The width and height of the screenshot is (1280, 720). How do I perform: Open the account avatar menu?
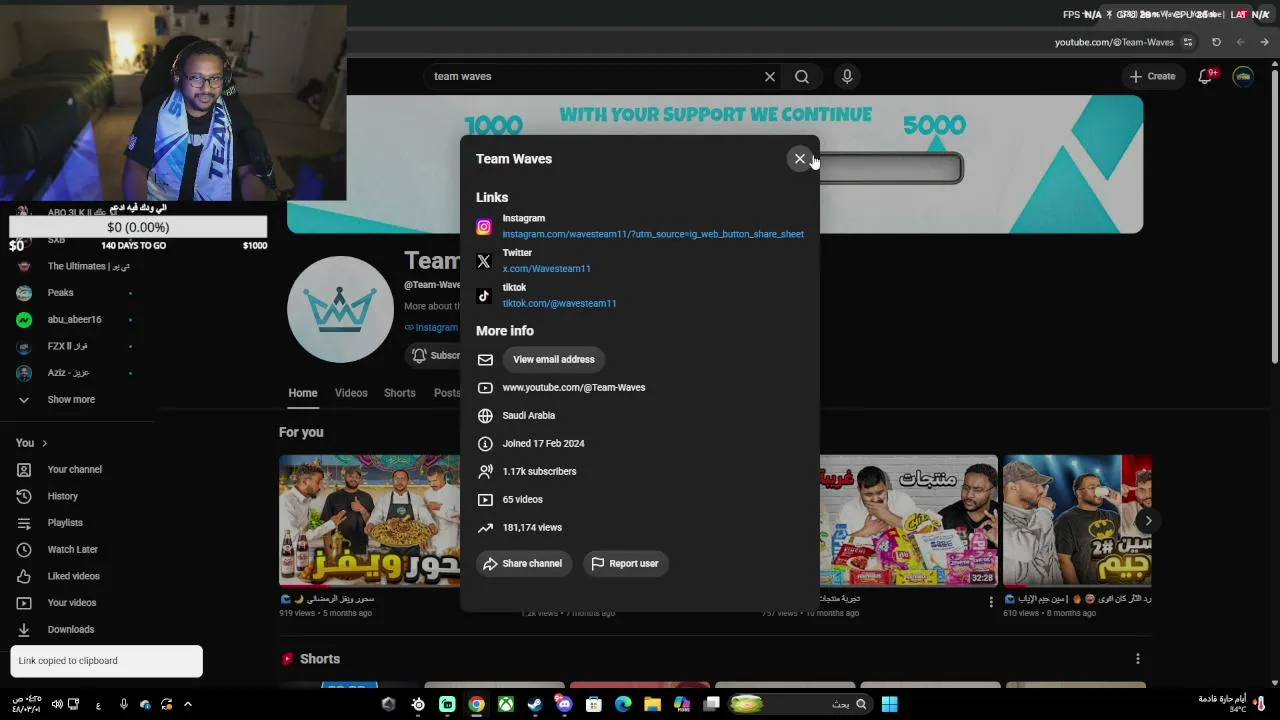[x=1243, y=76]
